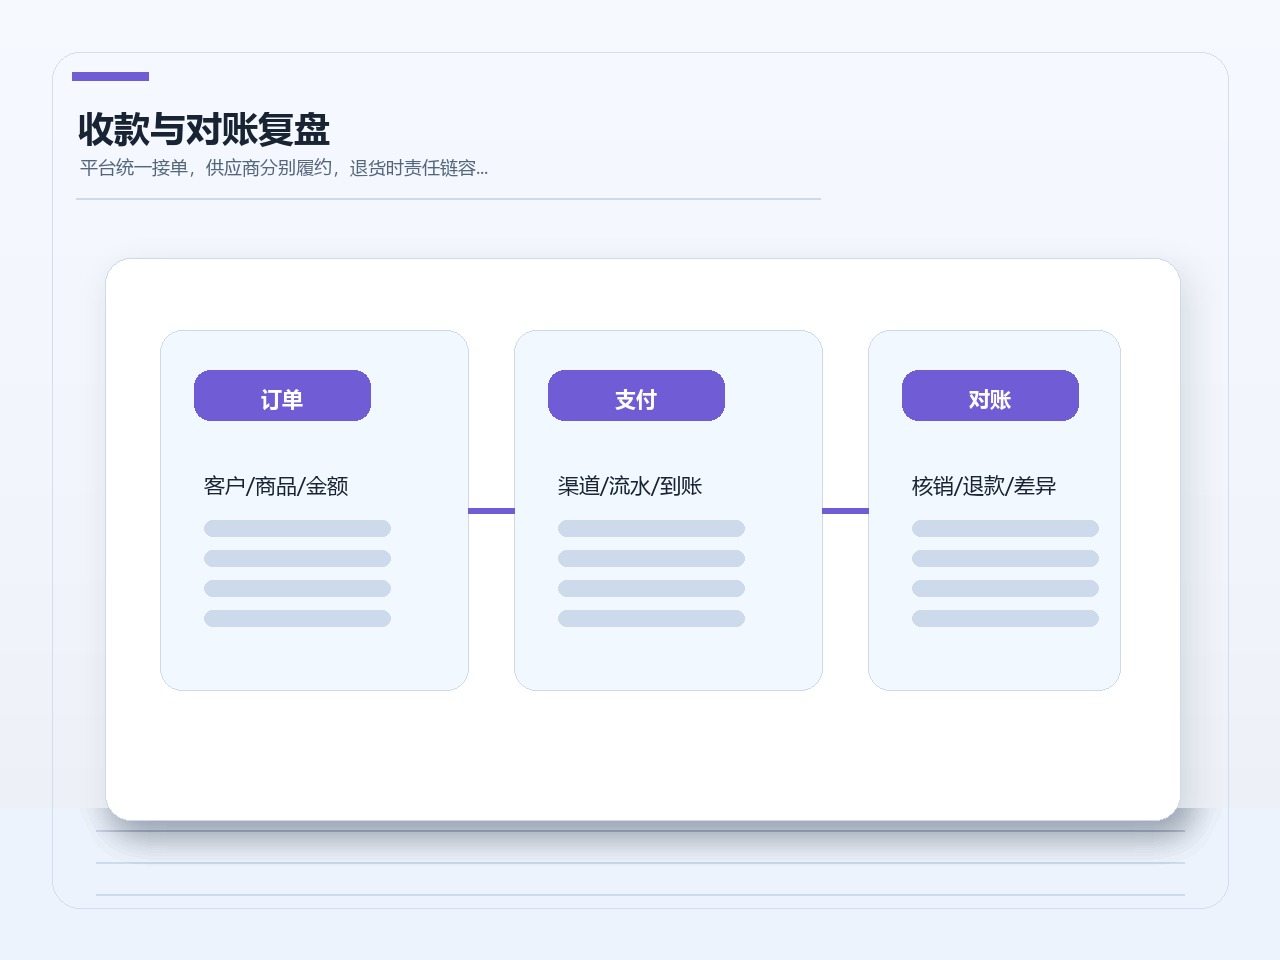
Task: Click the divider line under the subtitle
Action: [448, 199]
